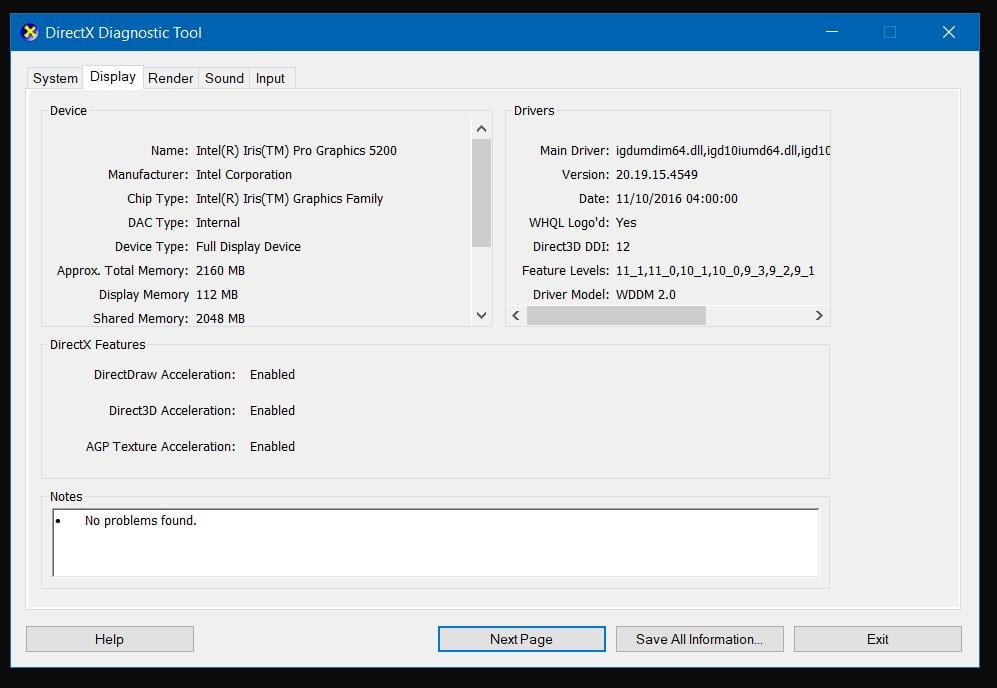Close the DirectX Diagnostic Tool window
Screen dimensions: 997x688
[949, 32]
